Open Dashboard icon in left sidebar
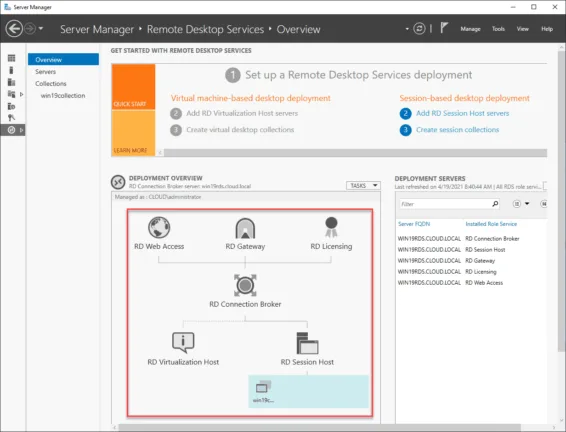This screenshot has height=432, width=566. pyautogui.click(x=12, y=58)
